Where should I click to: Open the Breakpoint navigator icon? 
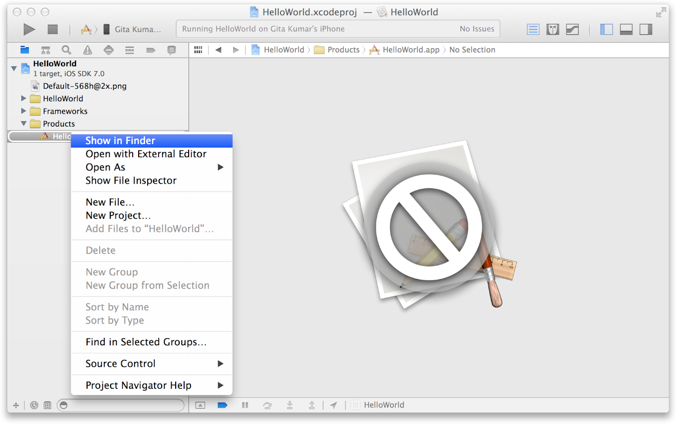pos(150,50)
